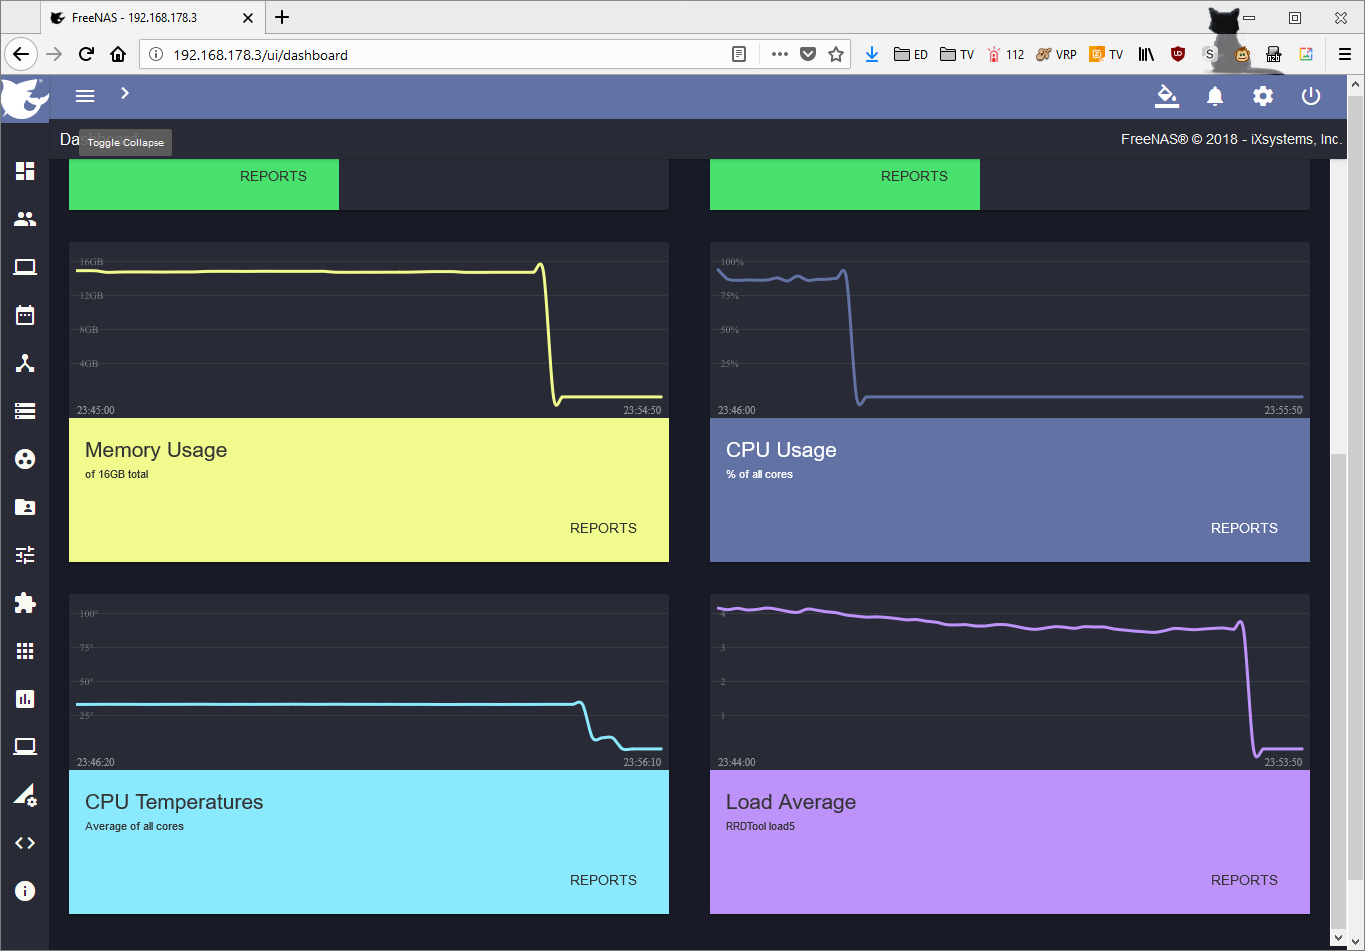Open Directory Services circular dots icon
This screenshot has width=1365, height=951.
pyautogui.click(x=25, y=459)
